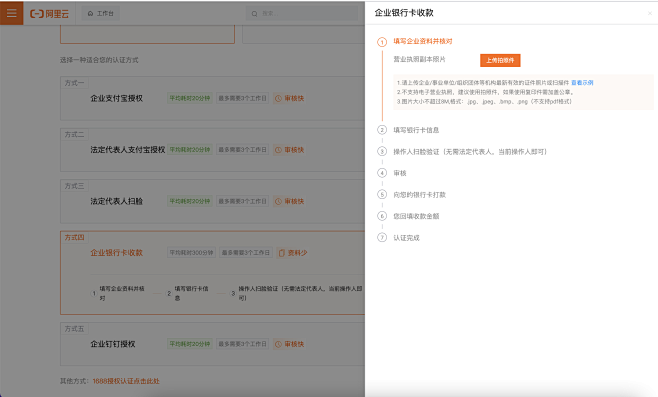Close the 企业银行卡收款 drawer
Image resolution: width=658 pixels, height=397 pixels.
650,13
